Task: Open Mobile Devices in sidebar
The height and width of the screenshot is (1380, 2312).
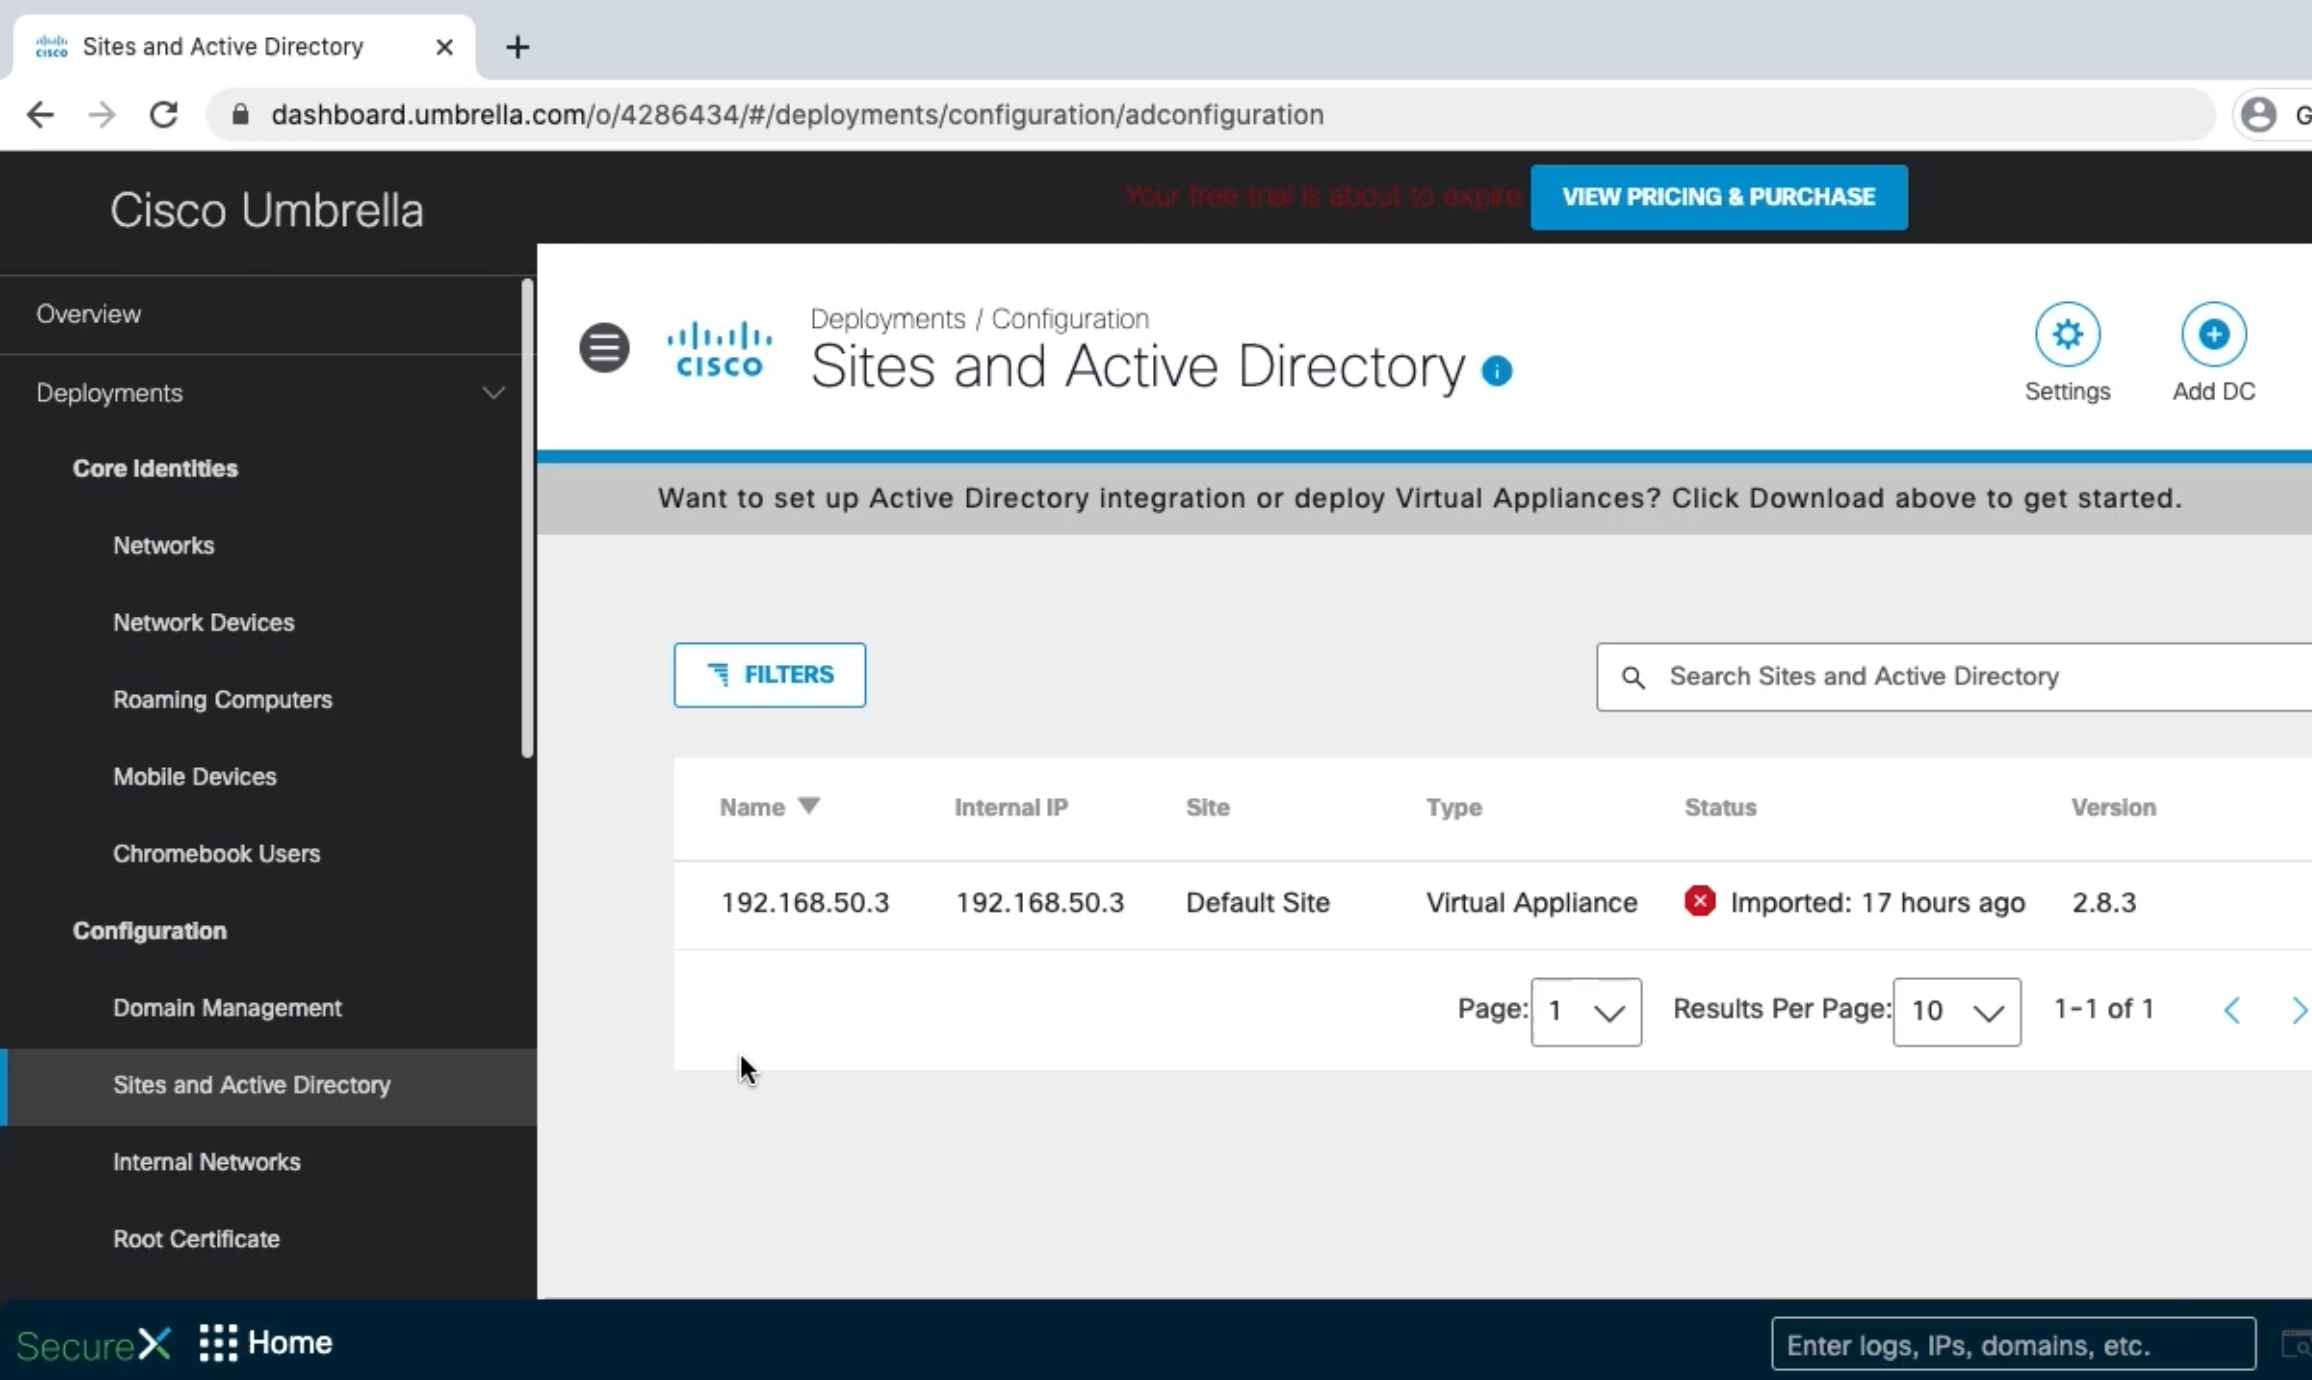Action: pyautogui.click(x=194, y=776)
